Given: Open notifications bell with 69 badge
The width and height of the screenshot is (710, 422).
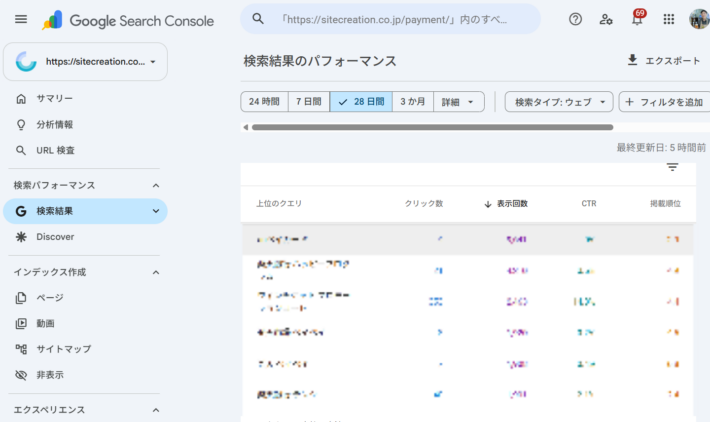Looking at the screenshot, I should point(638,18).
